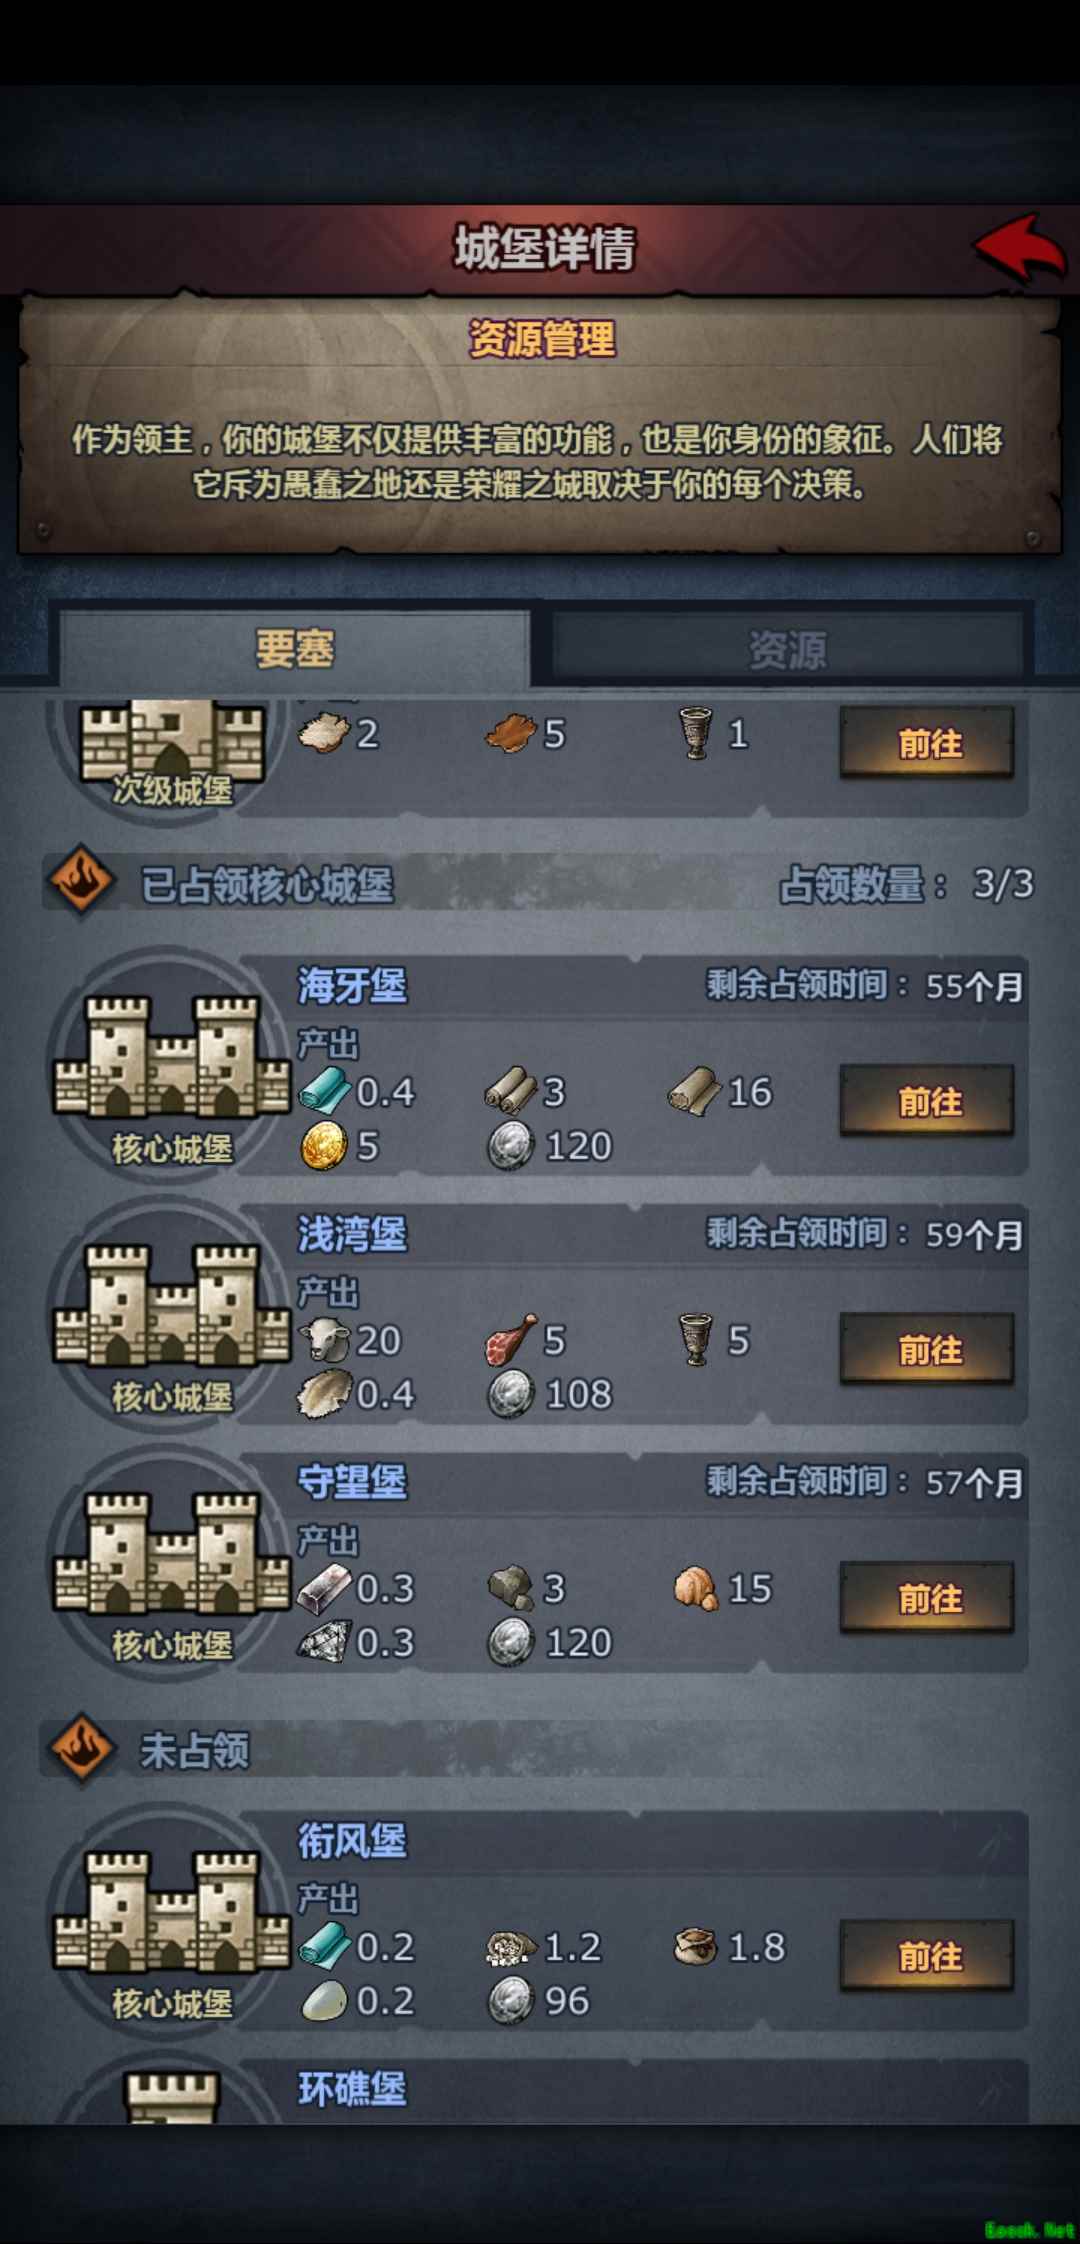Tap the gold coin icon under 海牙堡
Screen dimensions: 1080x2244
[324, 1146]
